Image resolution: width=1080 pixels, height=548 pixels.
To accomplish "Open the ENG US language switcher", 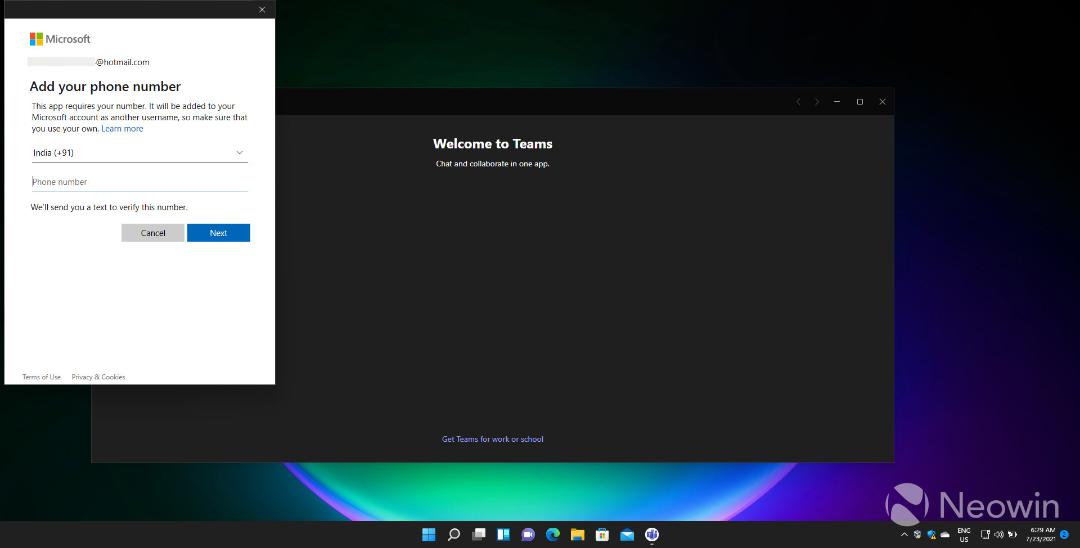I will pyautogui.click(x=964, y=535).
